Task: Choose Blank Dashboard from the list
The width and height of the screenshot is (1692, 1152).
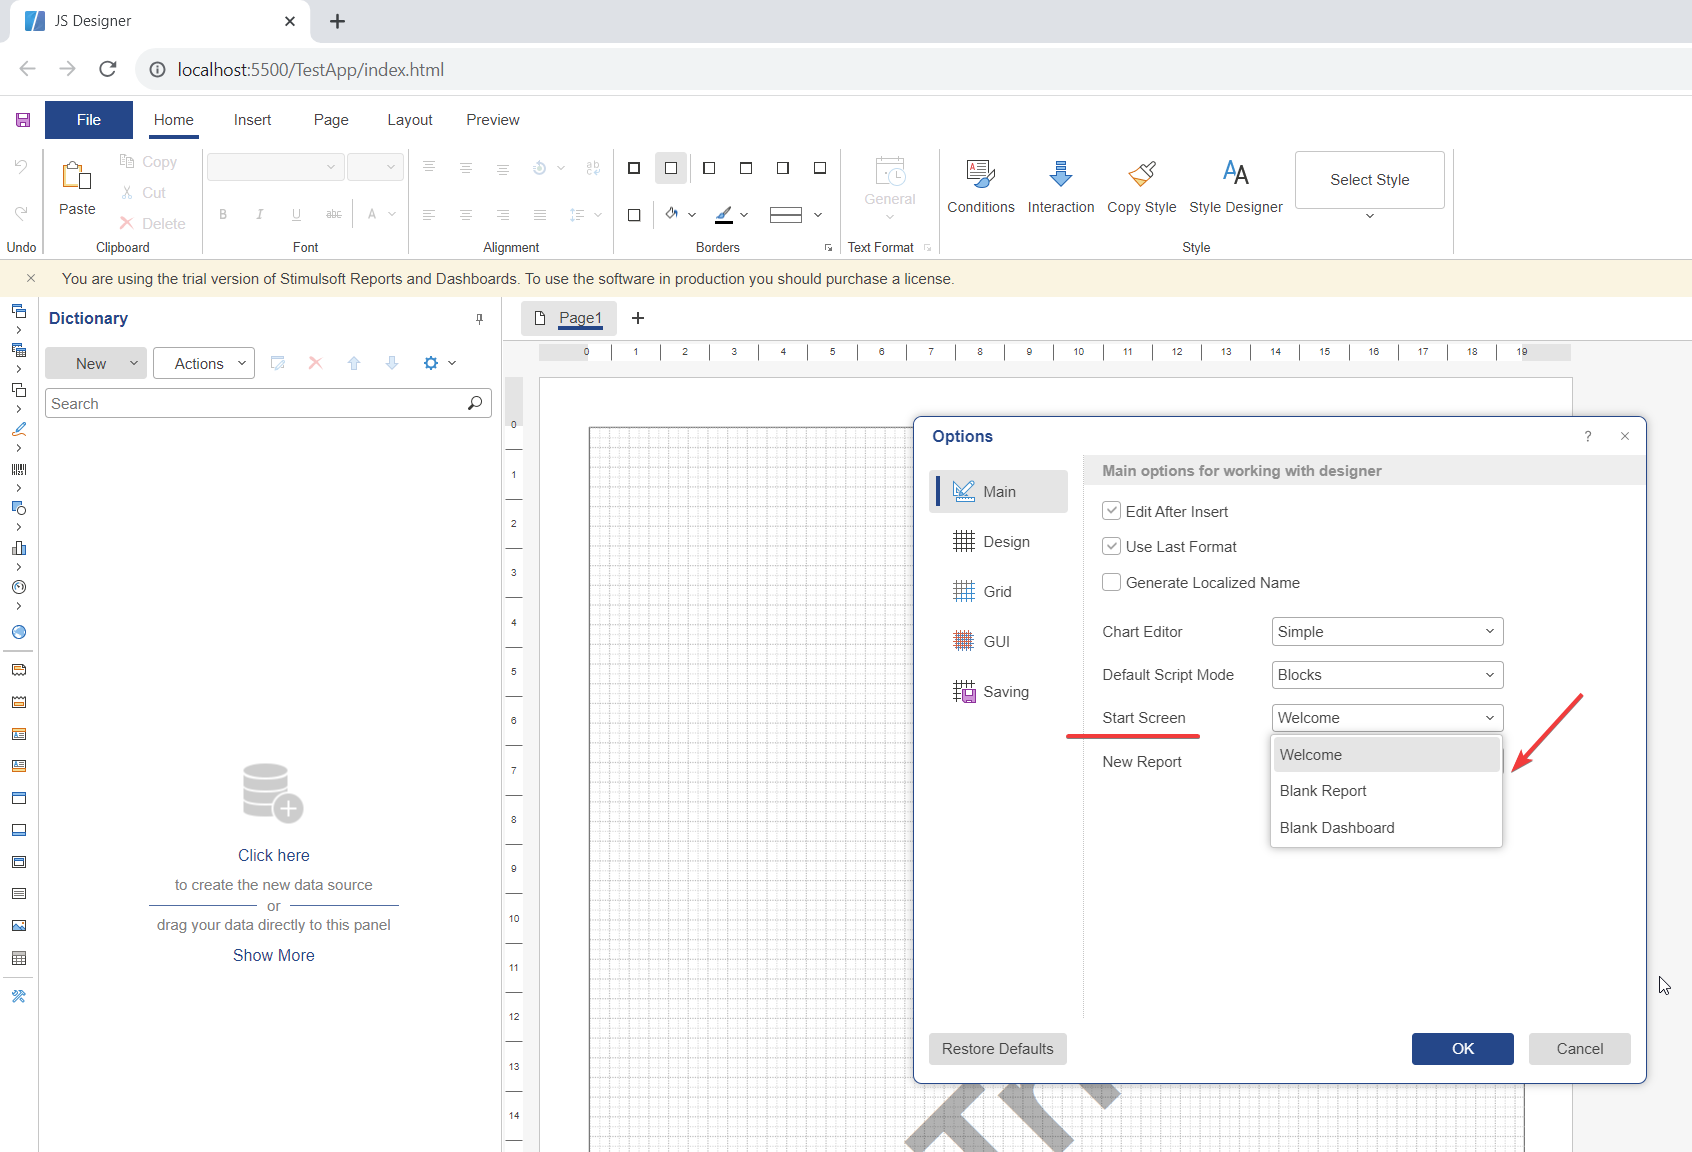Action: (x=1386, y=828)
